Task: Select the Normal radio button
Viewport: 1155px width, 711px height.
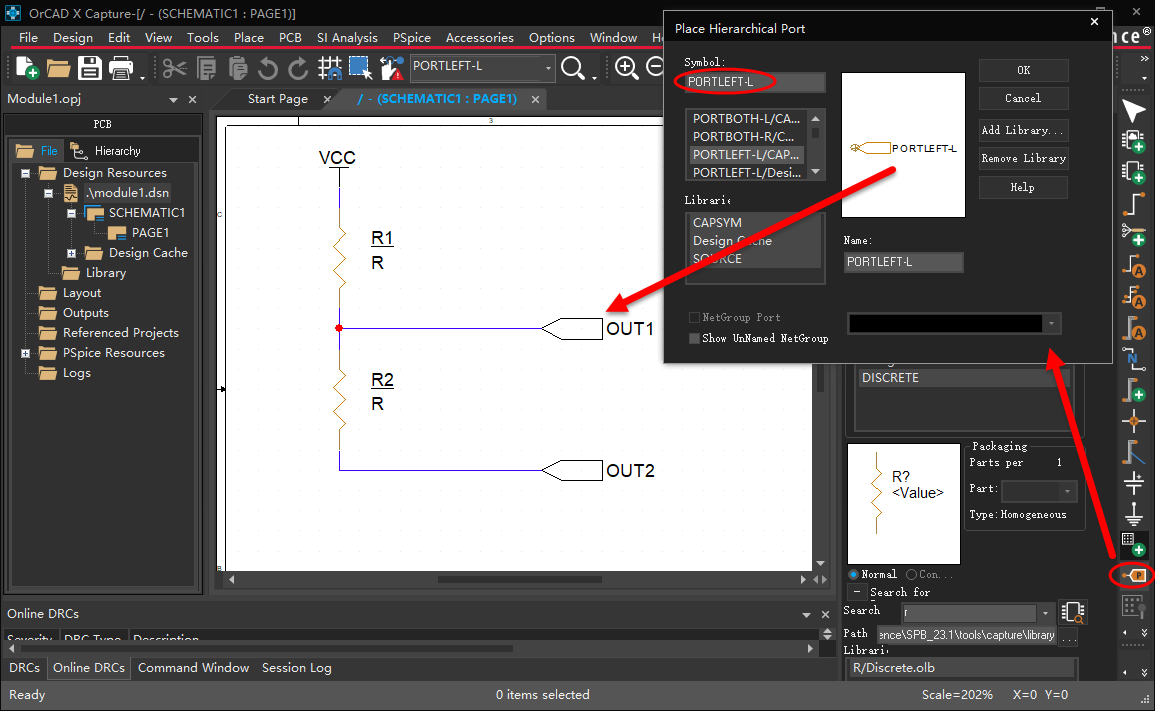Action: point(853,574)
